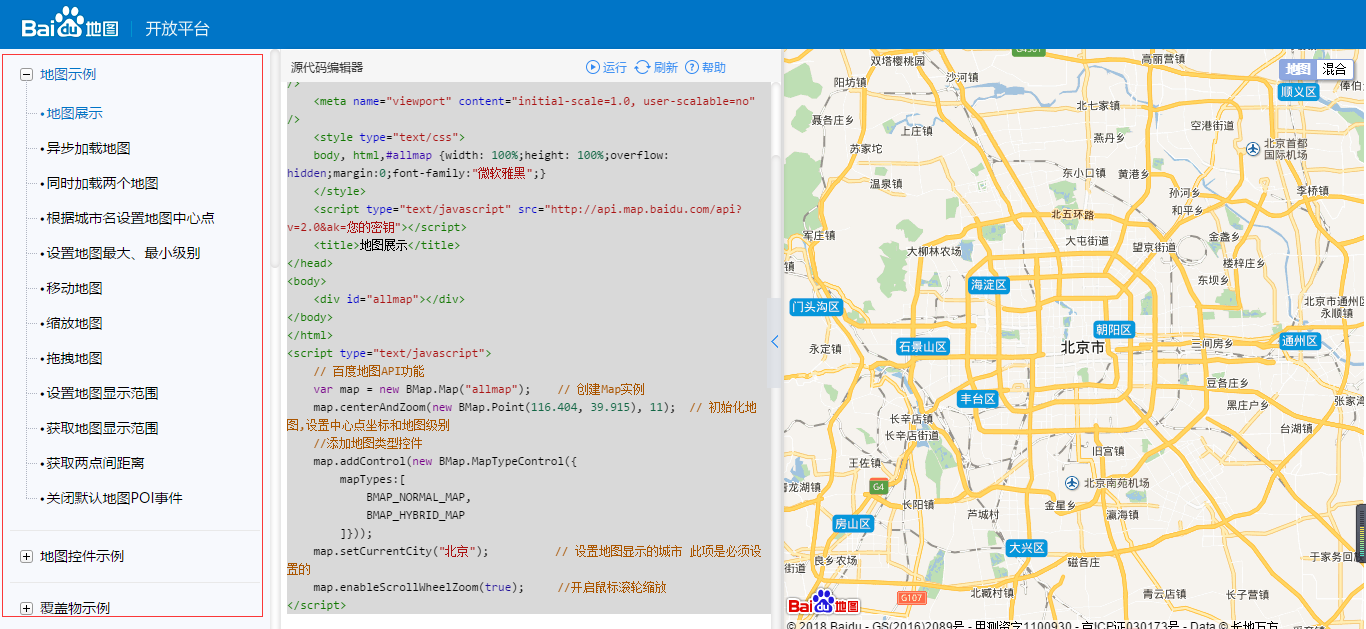Open the 拖拽地图 example
The image size is (1366, 629).
[74, 358]
